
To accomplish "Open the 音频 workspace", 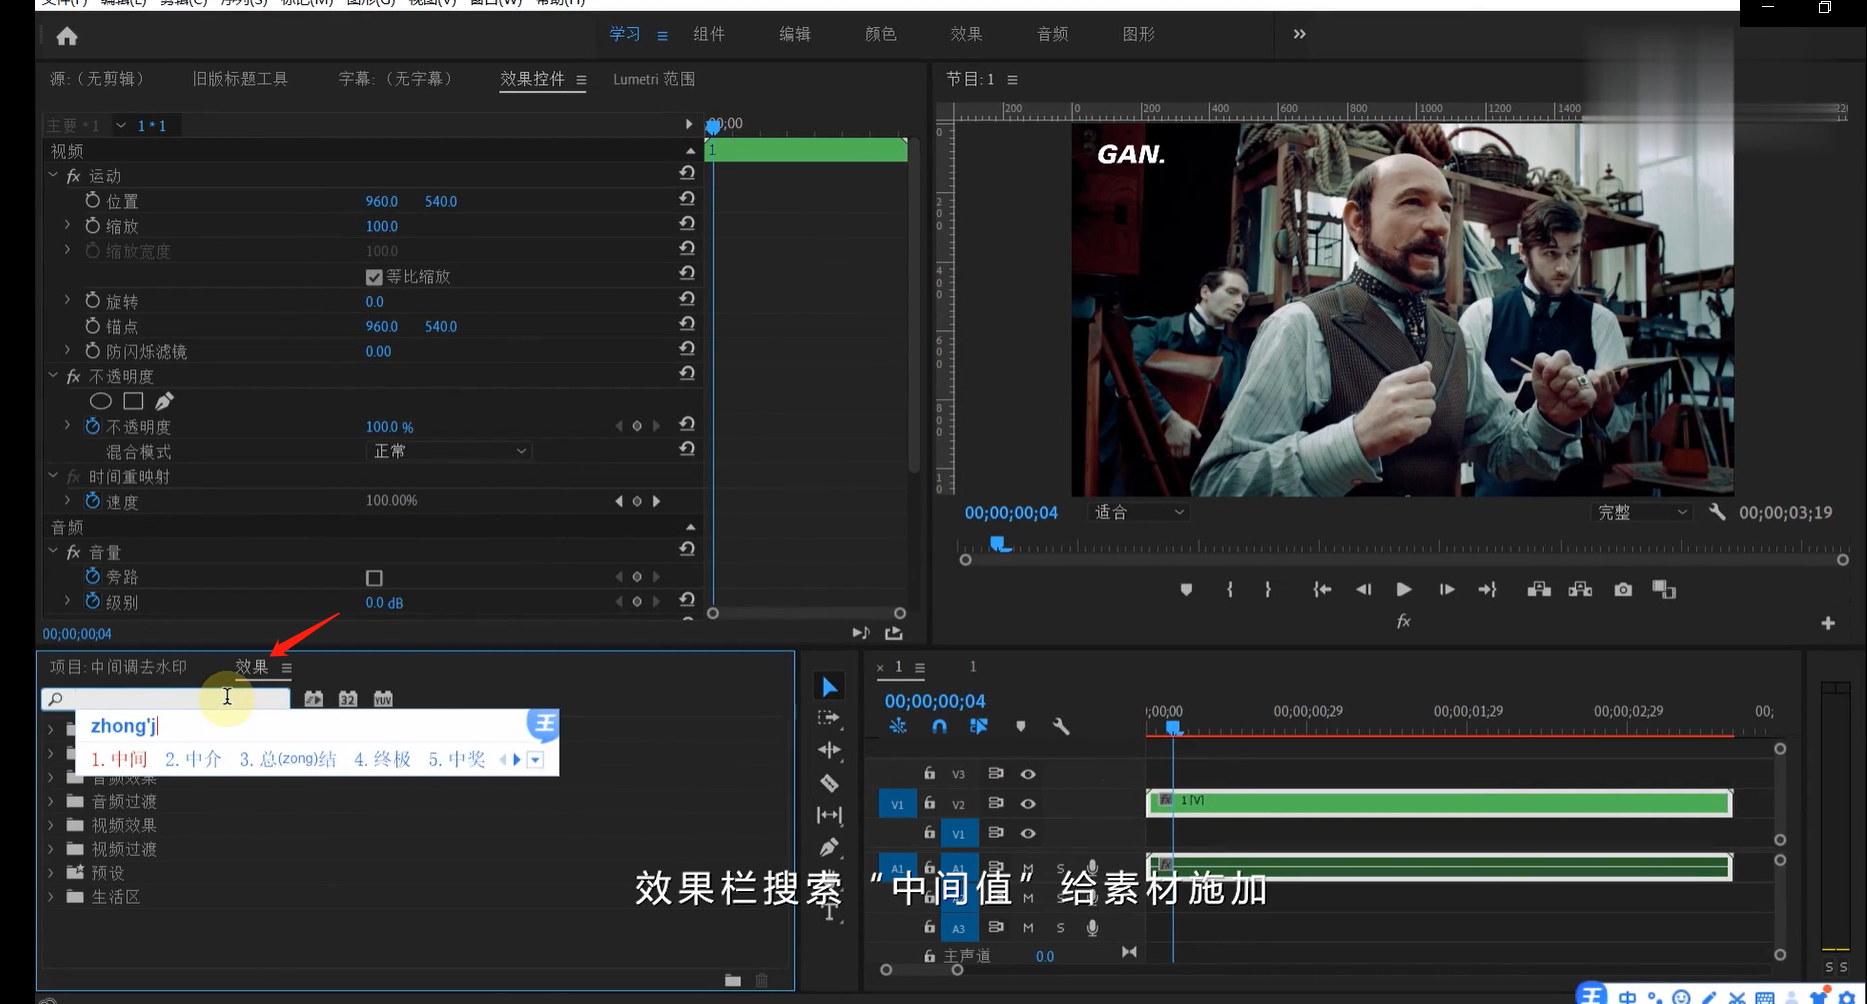I will coord(1052,34).
